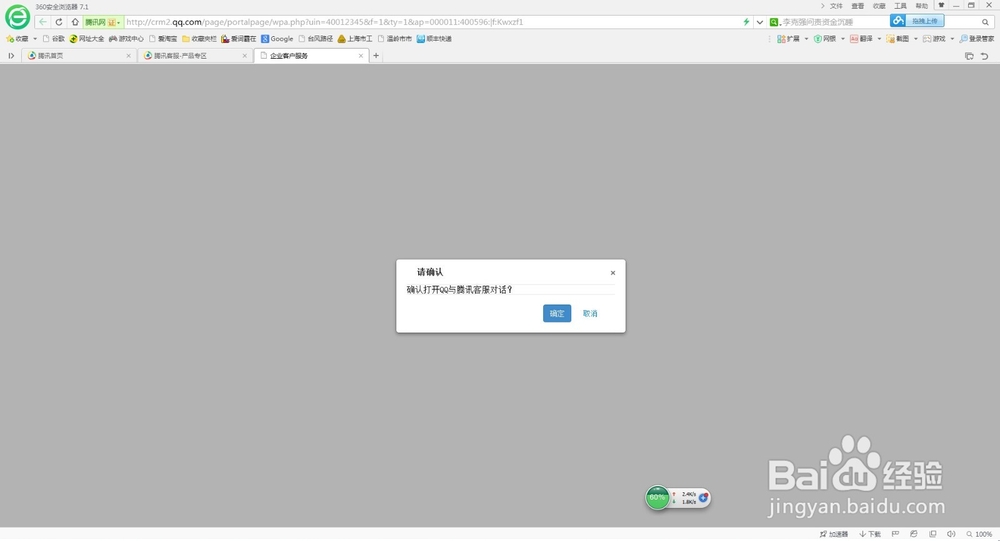Click the blue plus icon on speed widget
The width and height of the screenshot is (1000, 541).
pos(703,498)
